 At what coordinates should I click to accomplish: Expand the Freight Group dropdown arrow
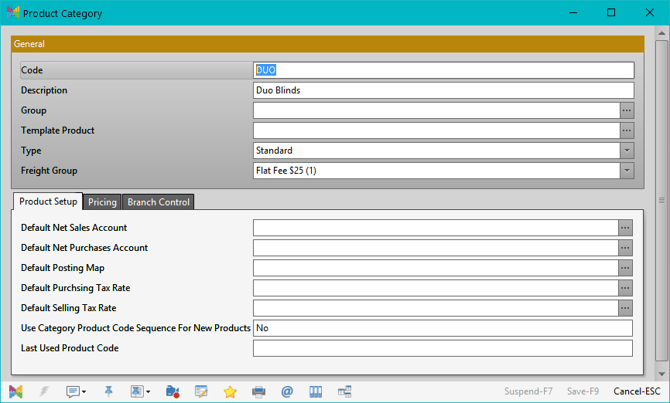[x=627, y=171]
